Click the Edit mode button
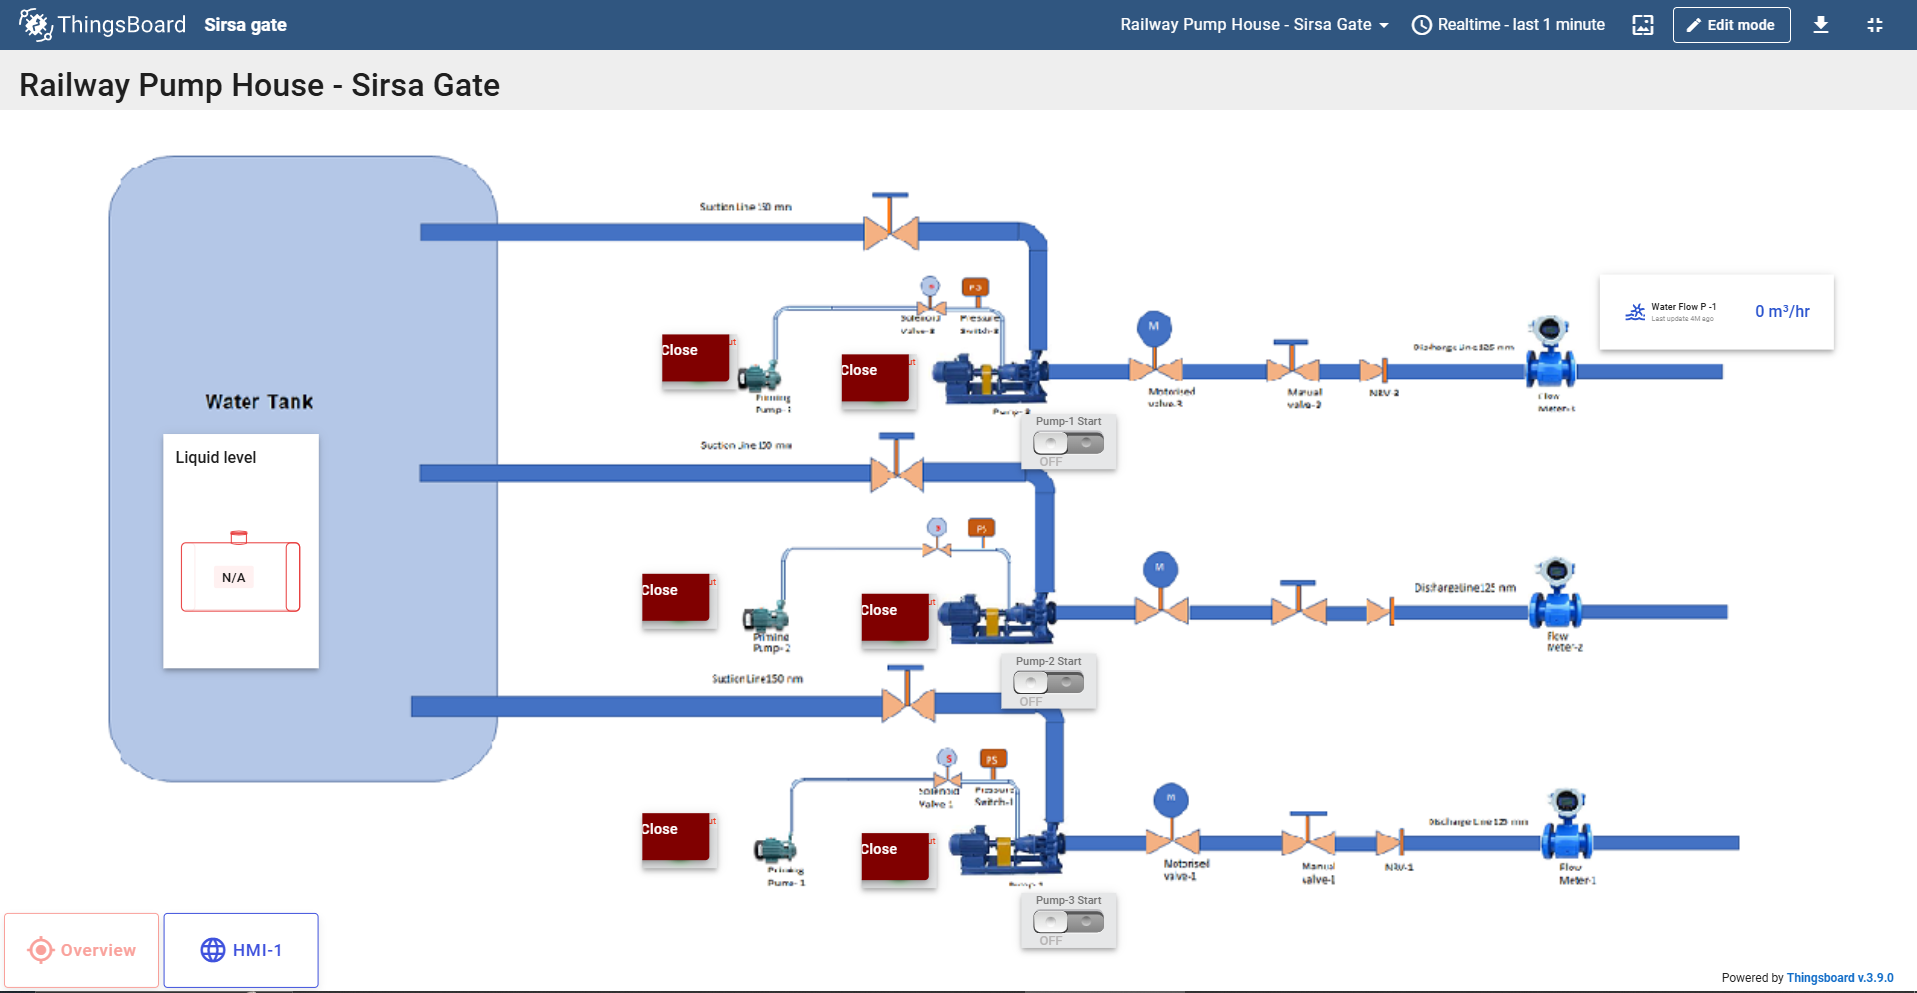 click(1731, 25)
